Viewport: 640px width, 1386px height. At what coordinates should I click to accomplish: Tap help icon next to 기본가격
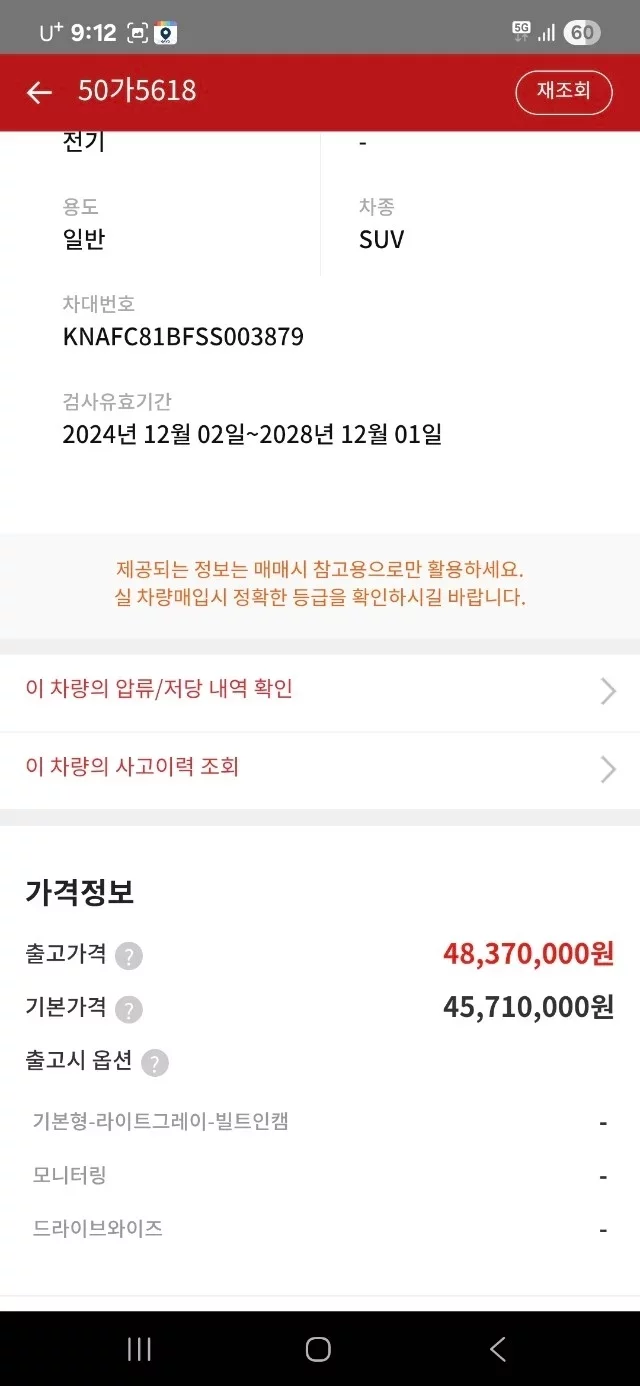[x=129, y=1009]
